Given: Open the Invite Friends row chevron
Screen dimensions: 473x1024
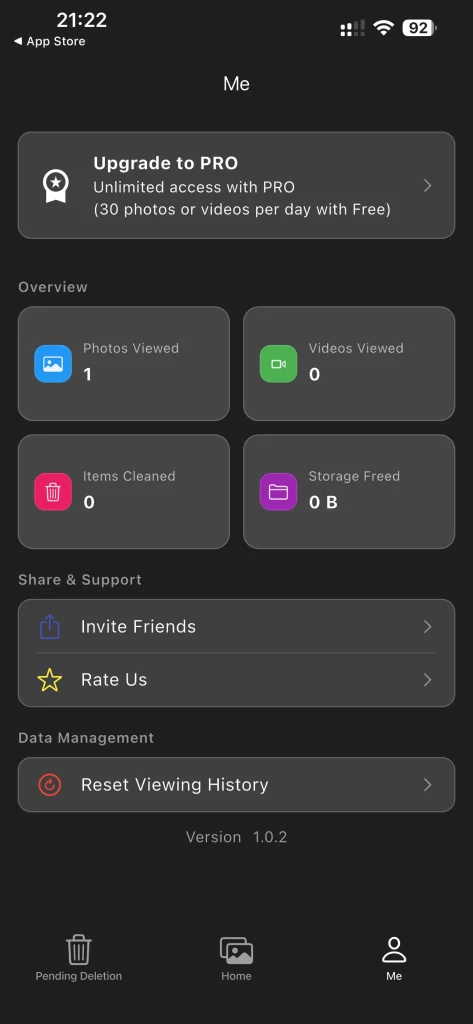Looking at the screenshot, I should coord(427,627).
